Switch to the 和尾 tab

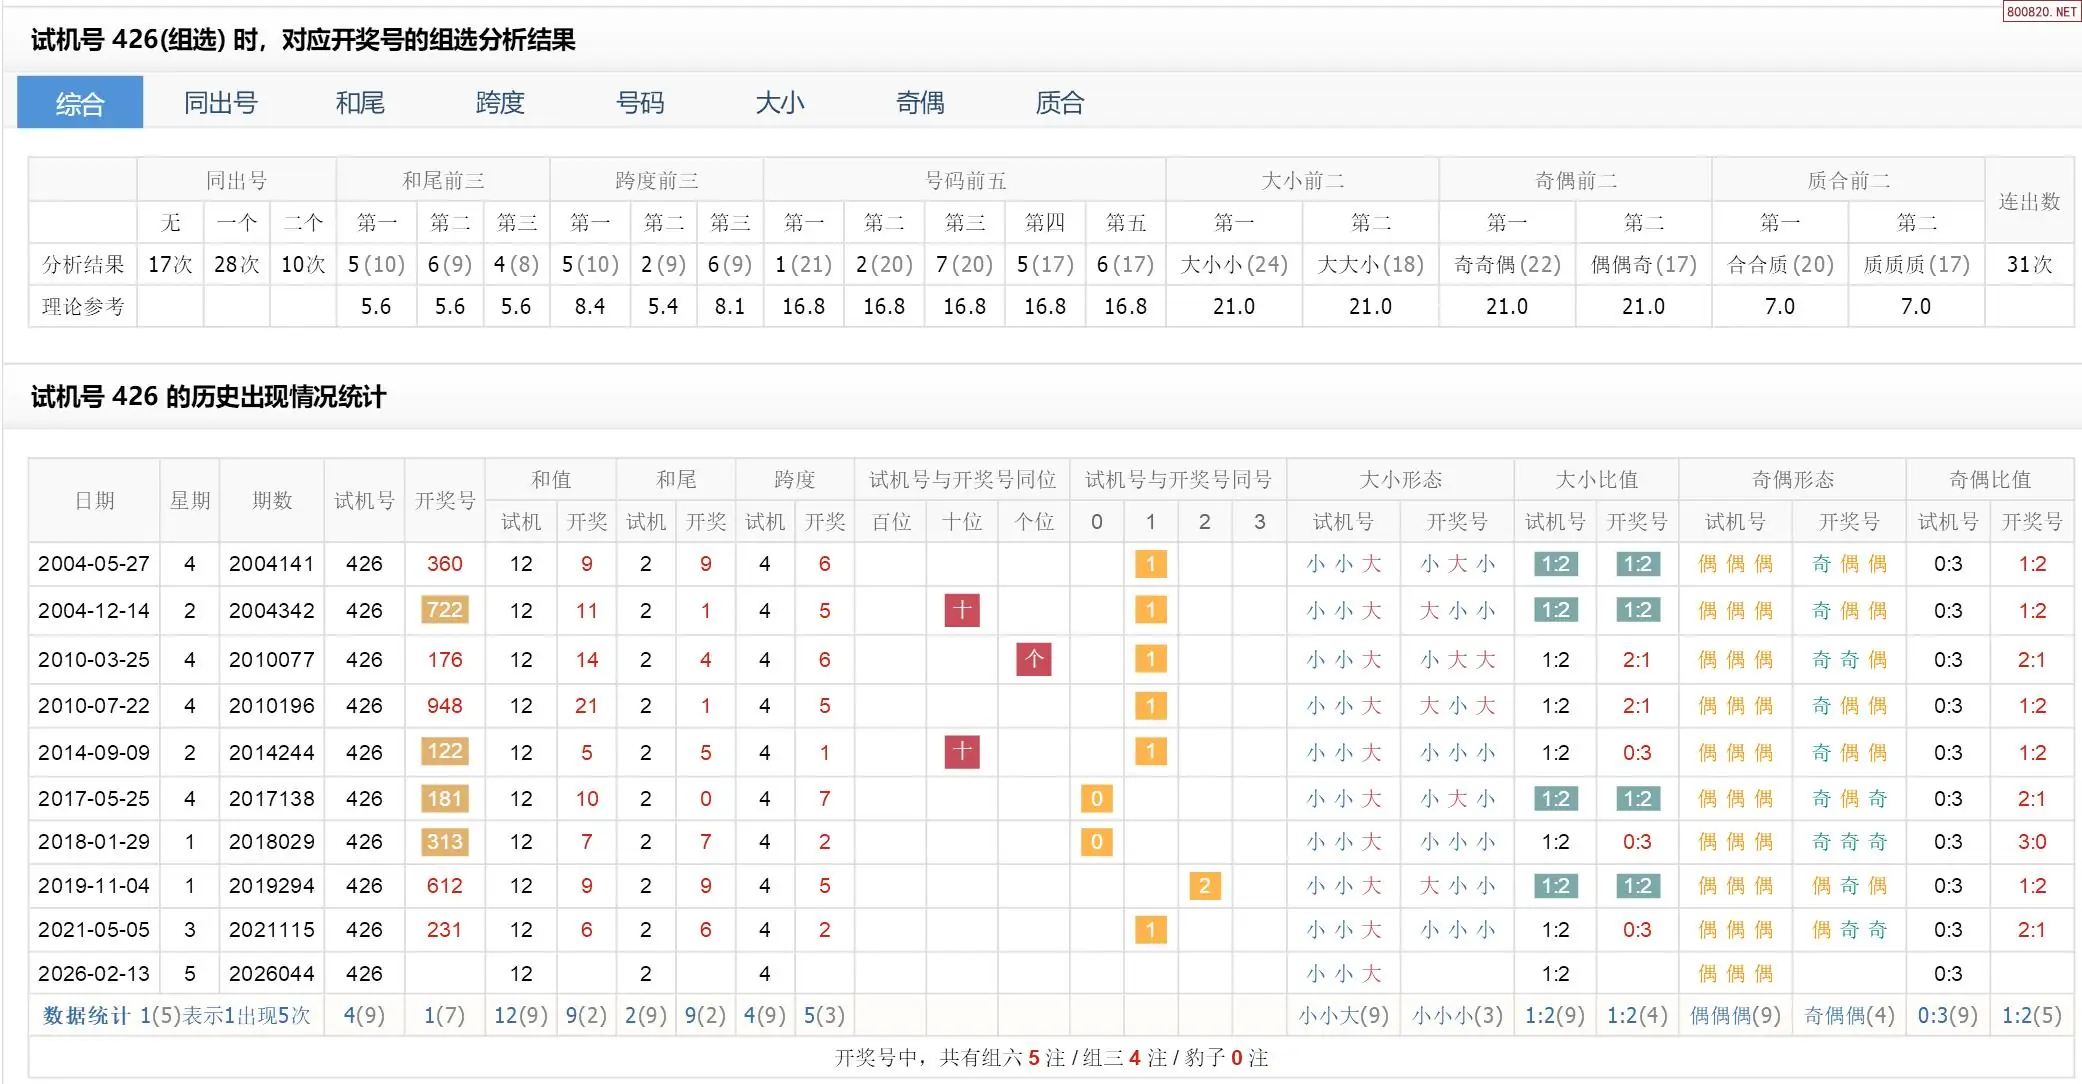tap(360, 103)
